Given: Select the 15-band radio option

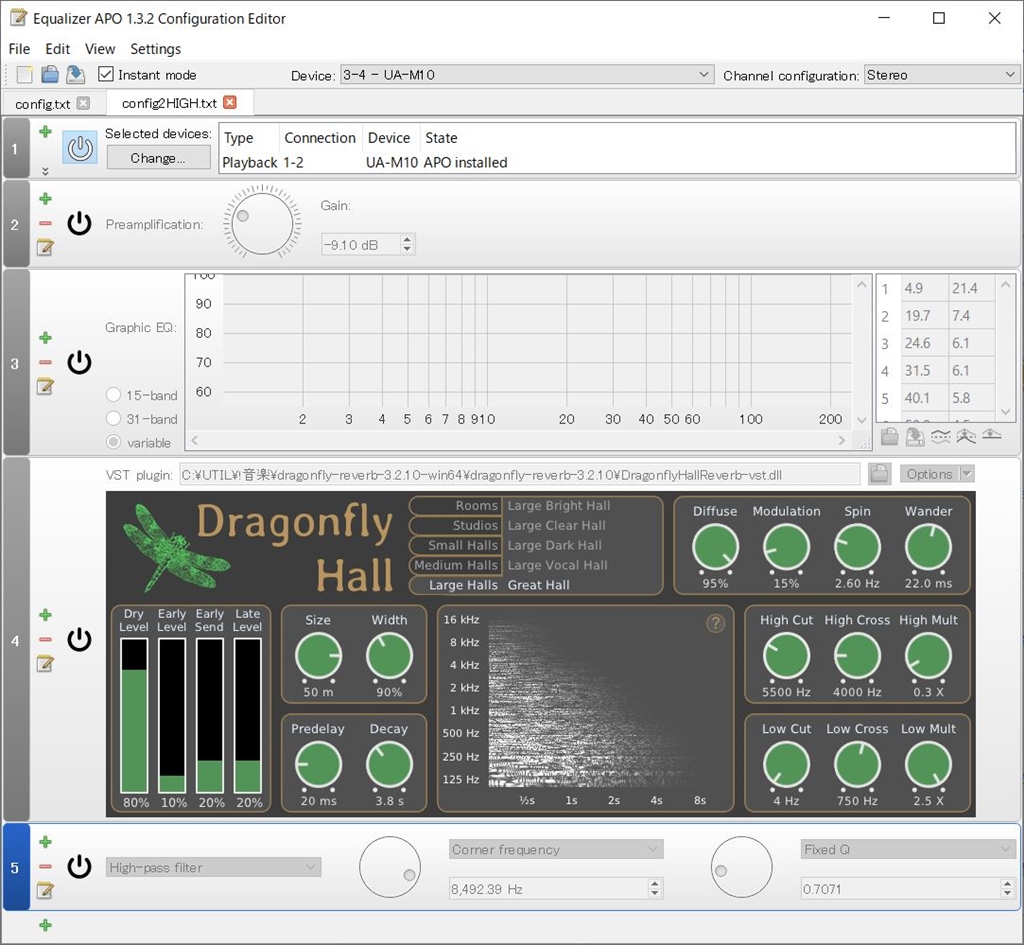Looking at the screenshot, I should tap(114, 395).
